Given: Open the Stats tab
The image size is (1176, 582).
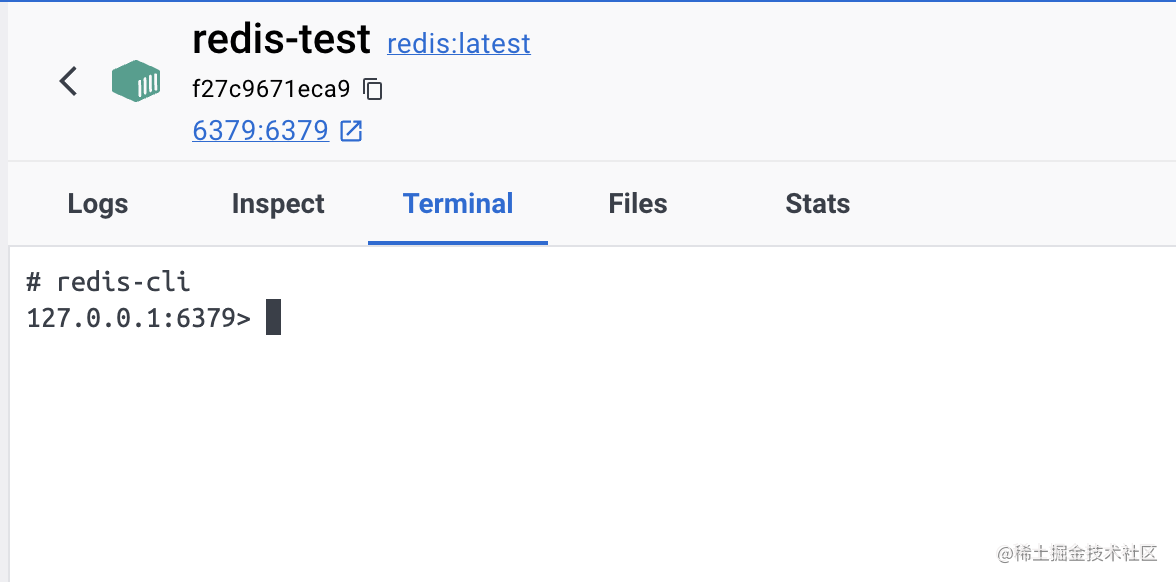Looking at the screenshot, I should point(817,203).
